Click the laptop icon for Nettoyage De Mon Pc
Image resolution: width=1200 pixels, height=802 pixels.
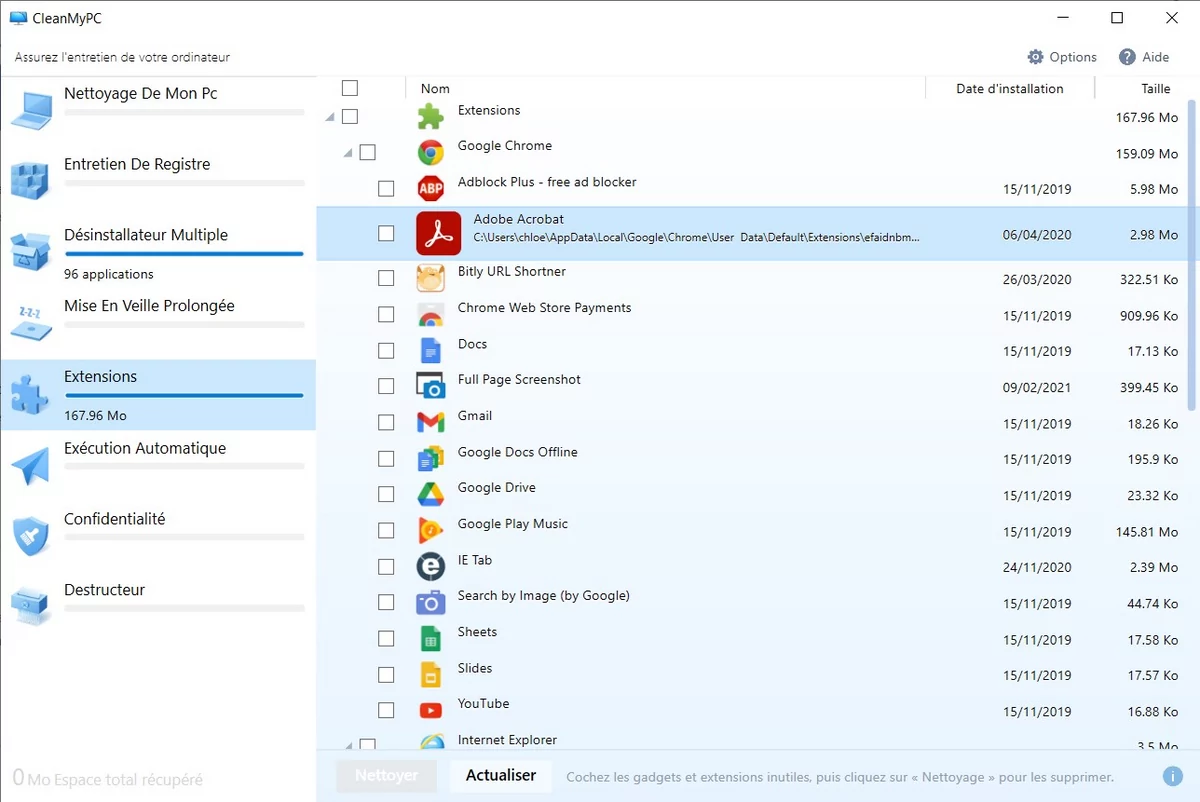[x=31, y=110]
